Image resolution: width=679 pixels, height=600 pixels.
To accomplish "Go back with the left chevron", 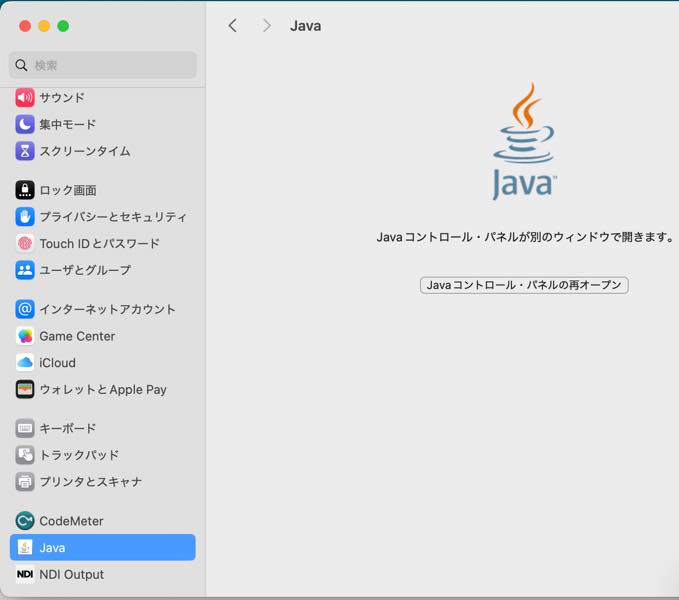I will click(x=233, y=26).
